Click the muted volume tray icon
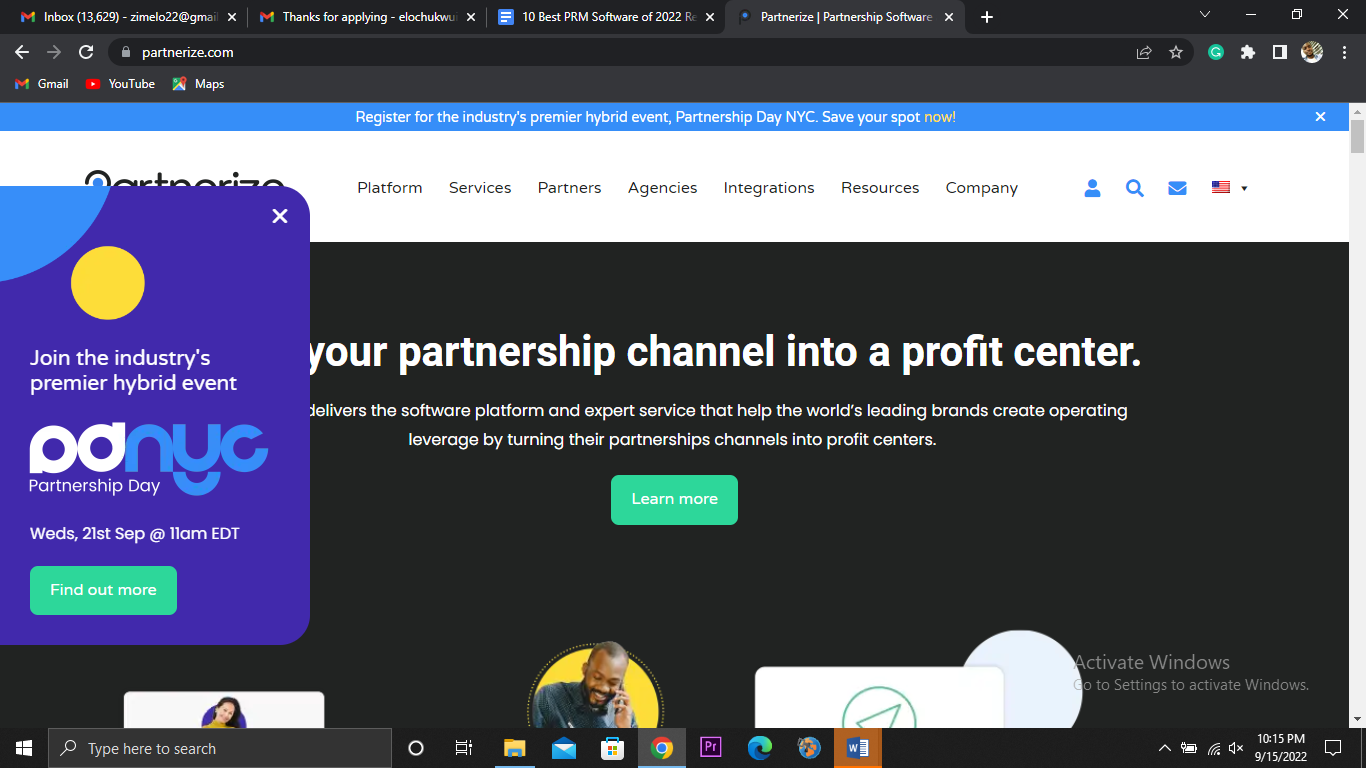Screen dimensions: 1366x768 pyautogui.click(x=1237, y=748)
